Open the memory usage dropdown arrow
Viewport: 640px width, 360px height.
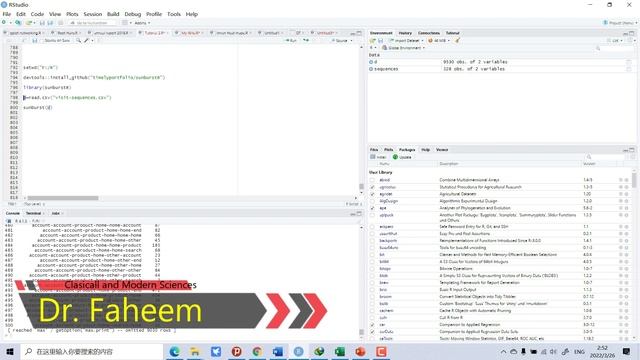coord(449,40)
